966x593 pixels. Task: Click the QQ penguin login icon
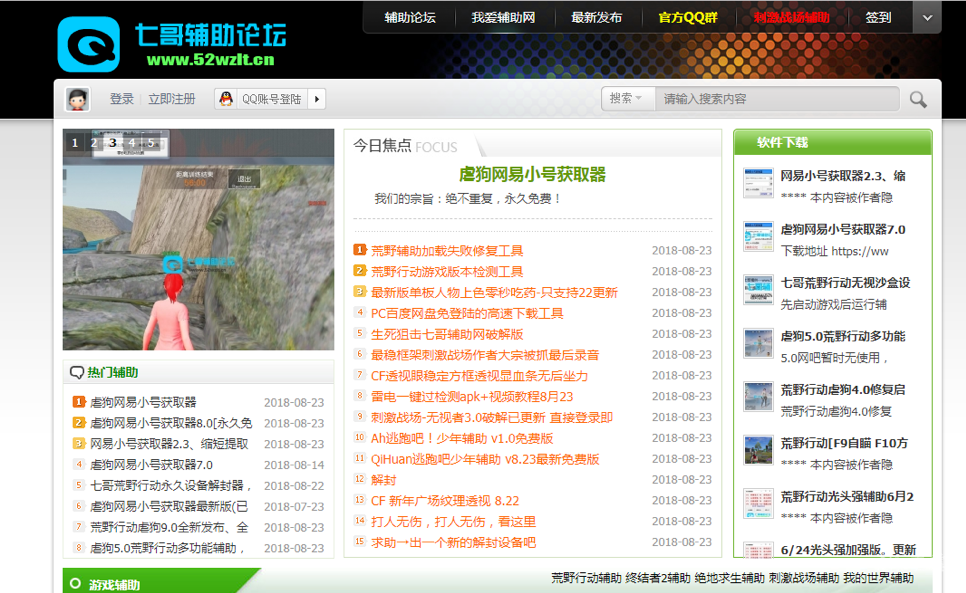pyautogui.click(x=226, y=99)
